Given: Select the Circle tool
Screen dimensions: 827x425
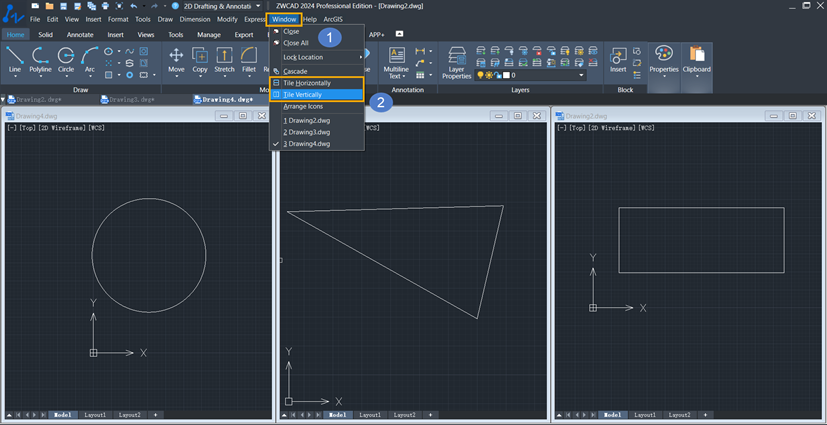Looking at the screenshot, I should (65, 58).
